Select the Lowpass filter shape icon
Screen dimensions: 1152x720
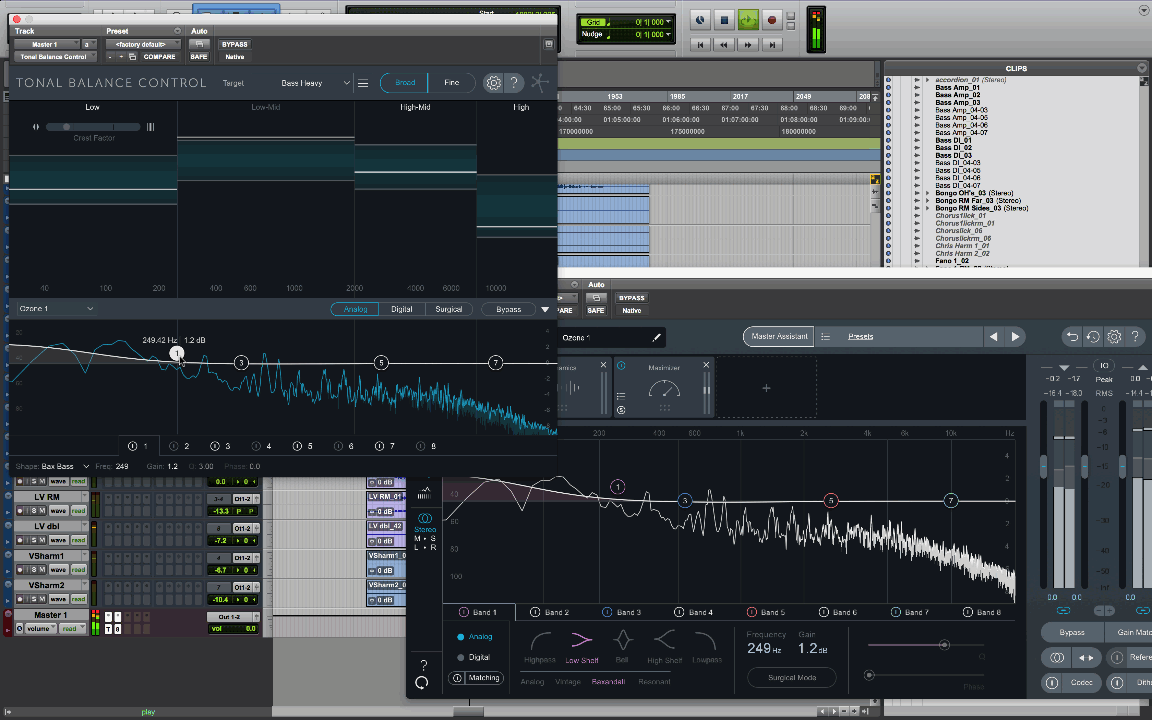point(706,641)
